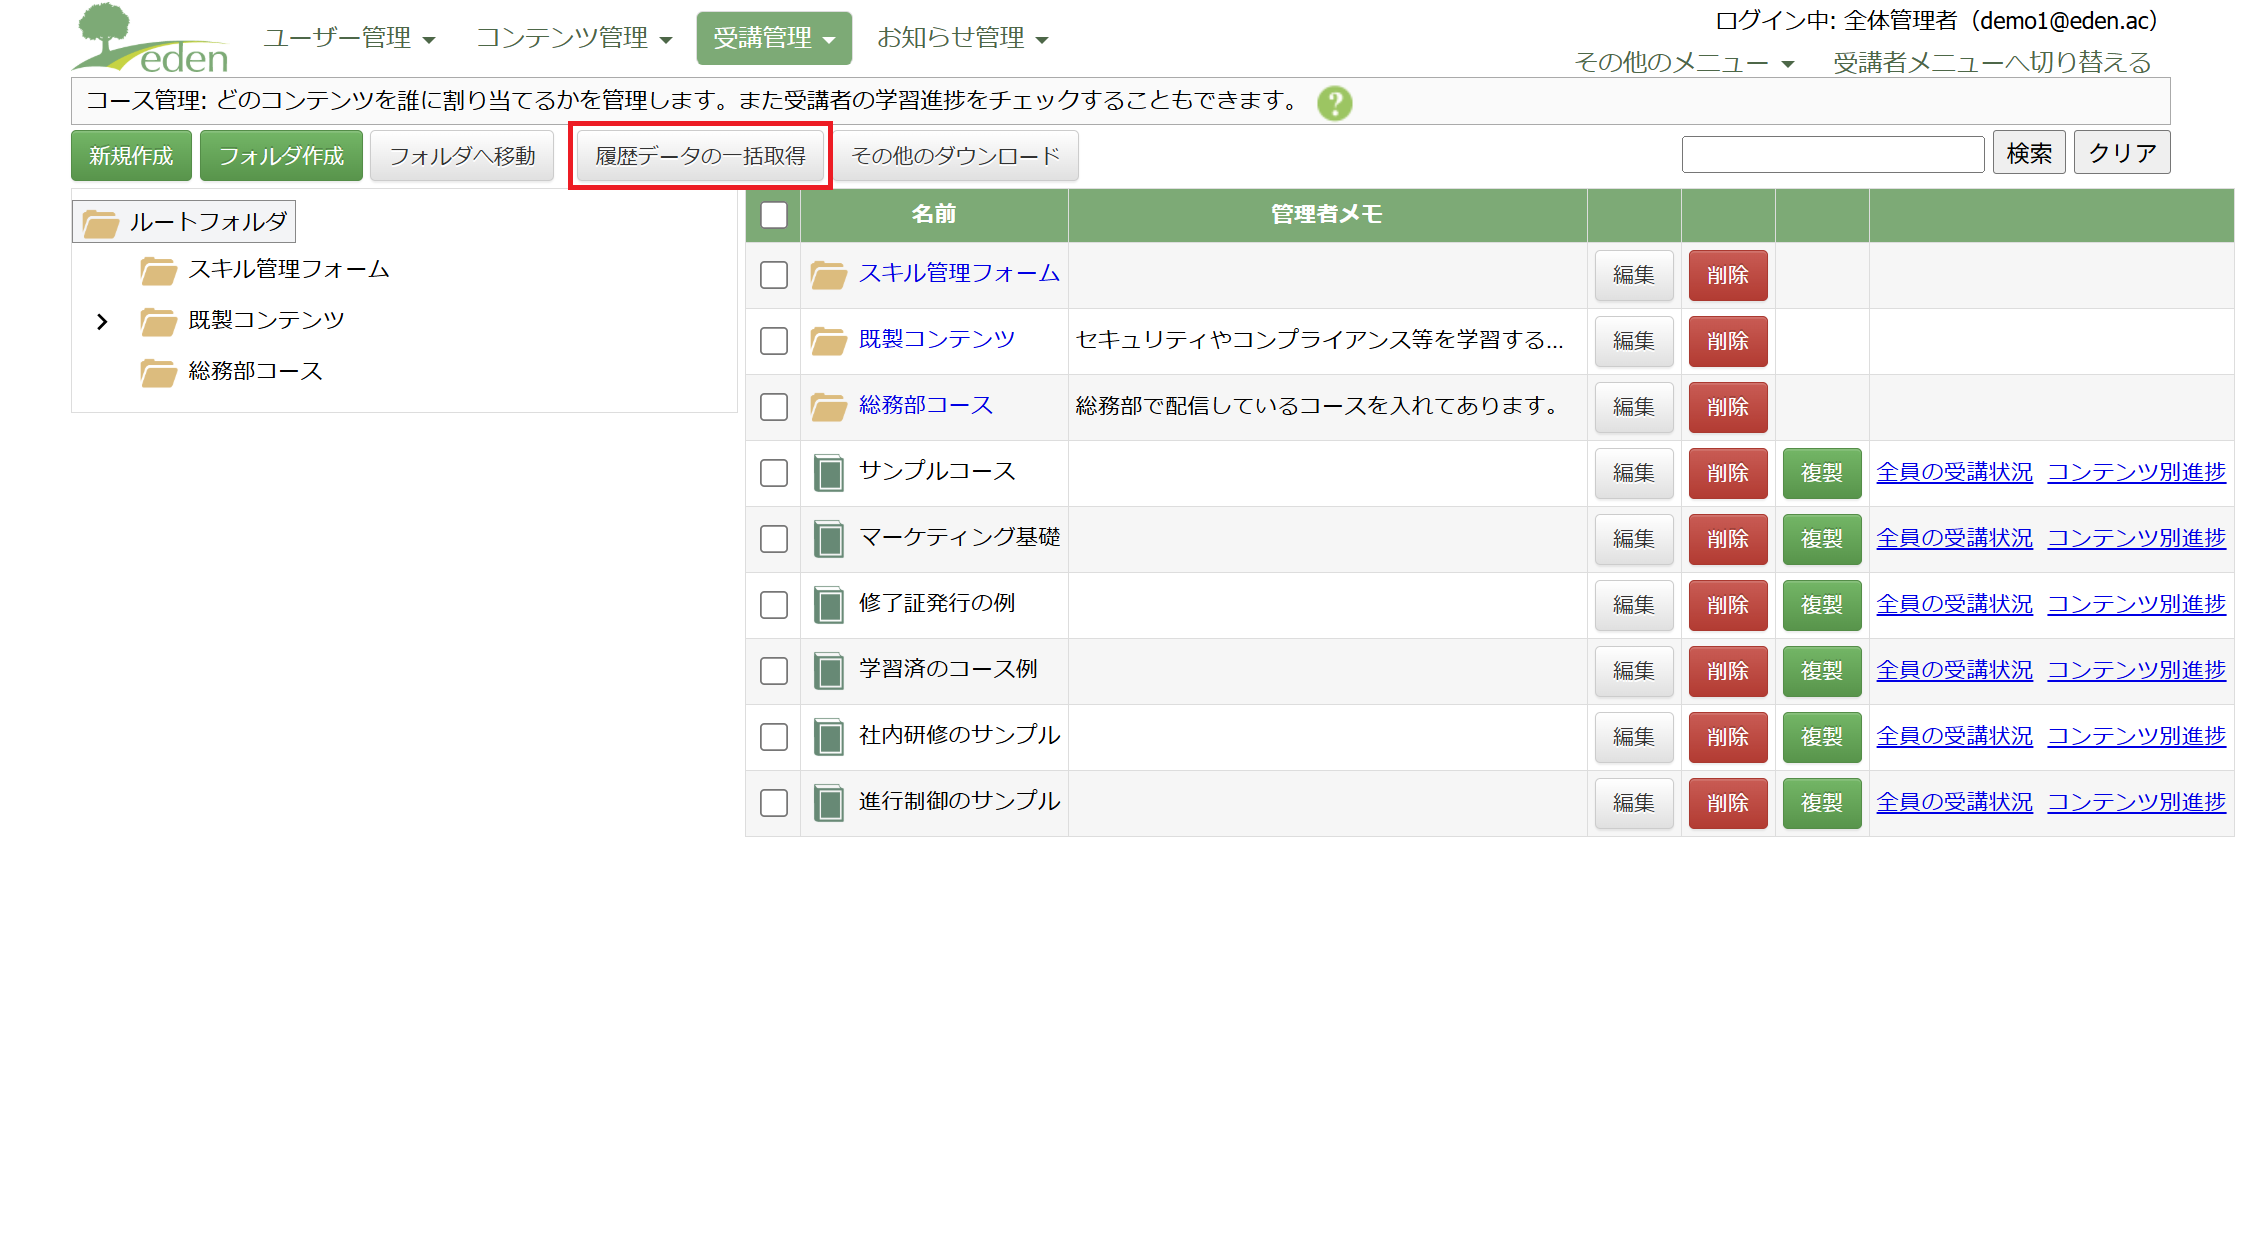Click course book icon for マーケティング基礎

[828, 538]
